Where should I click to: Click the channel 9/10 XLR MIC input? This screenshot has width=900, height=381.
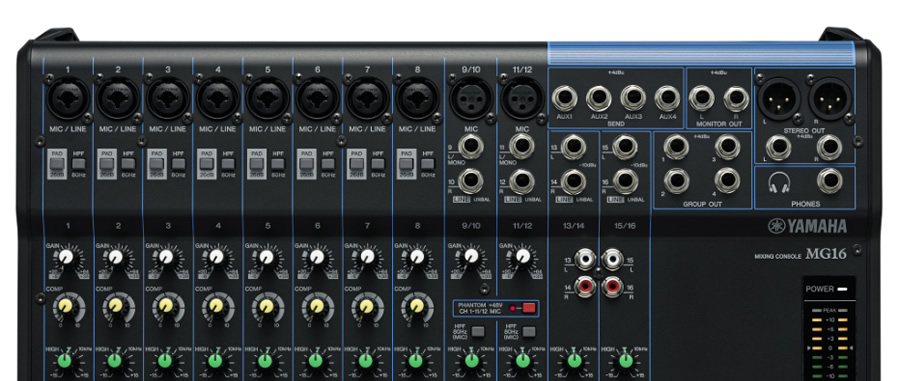[x=471, y=98]
